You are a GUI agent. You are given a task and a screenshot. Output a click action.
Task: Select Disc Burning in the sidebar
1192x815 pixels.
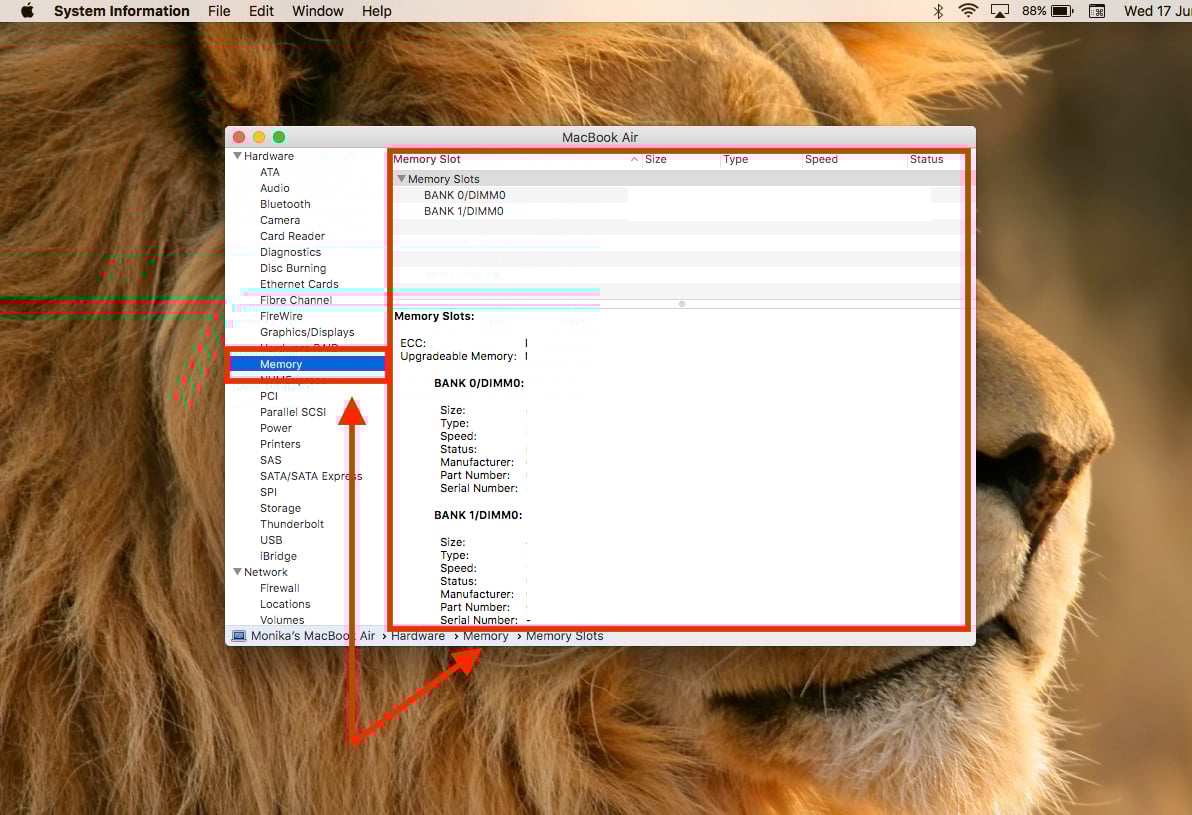(x=293, y=268)
